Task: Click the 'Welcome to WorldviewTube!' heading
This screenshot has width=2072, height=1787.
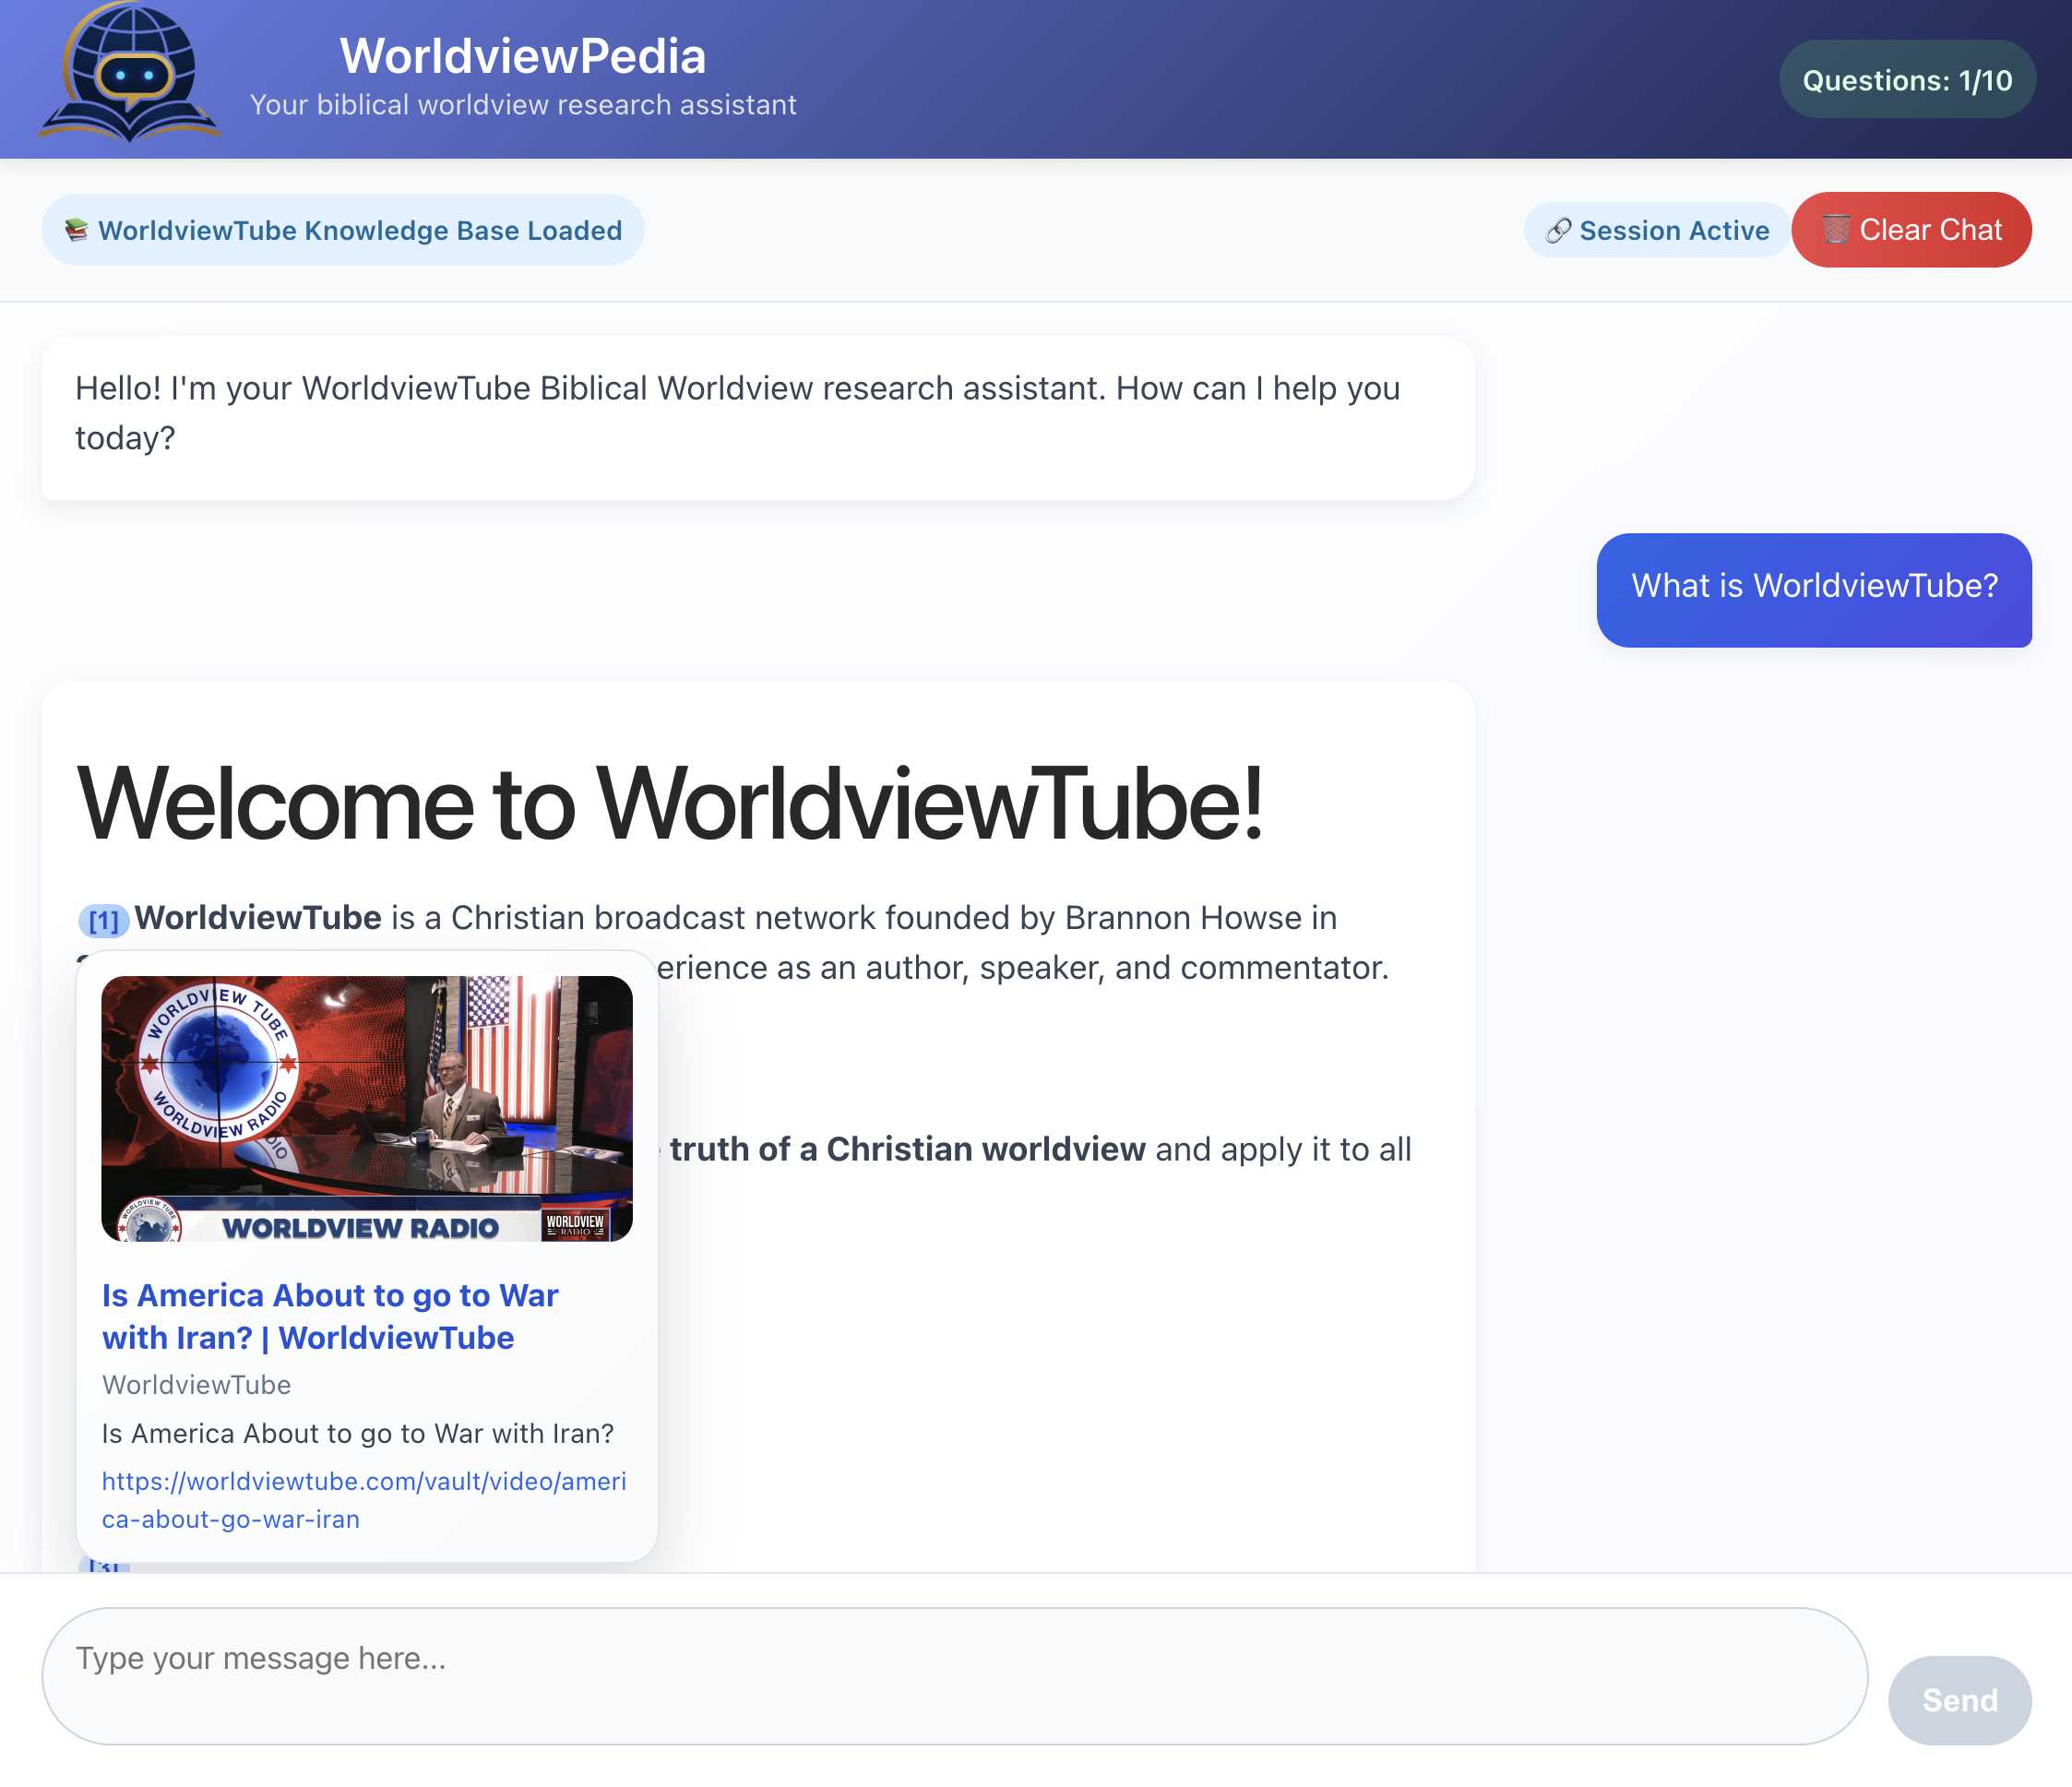Action: tap(670, 804)
